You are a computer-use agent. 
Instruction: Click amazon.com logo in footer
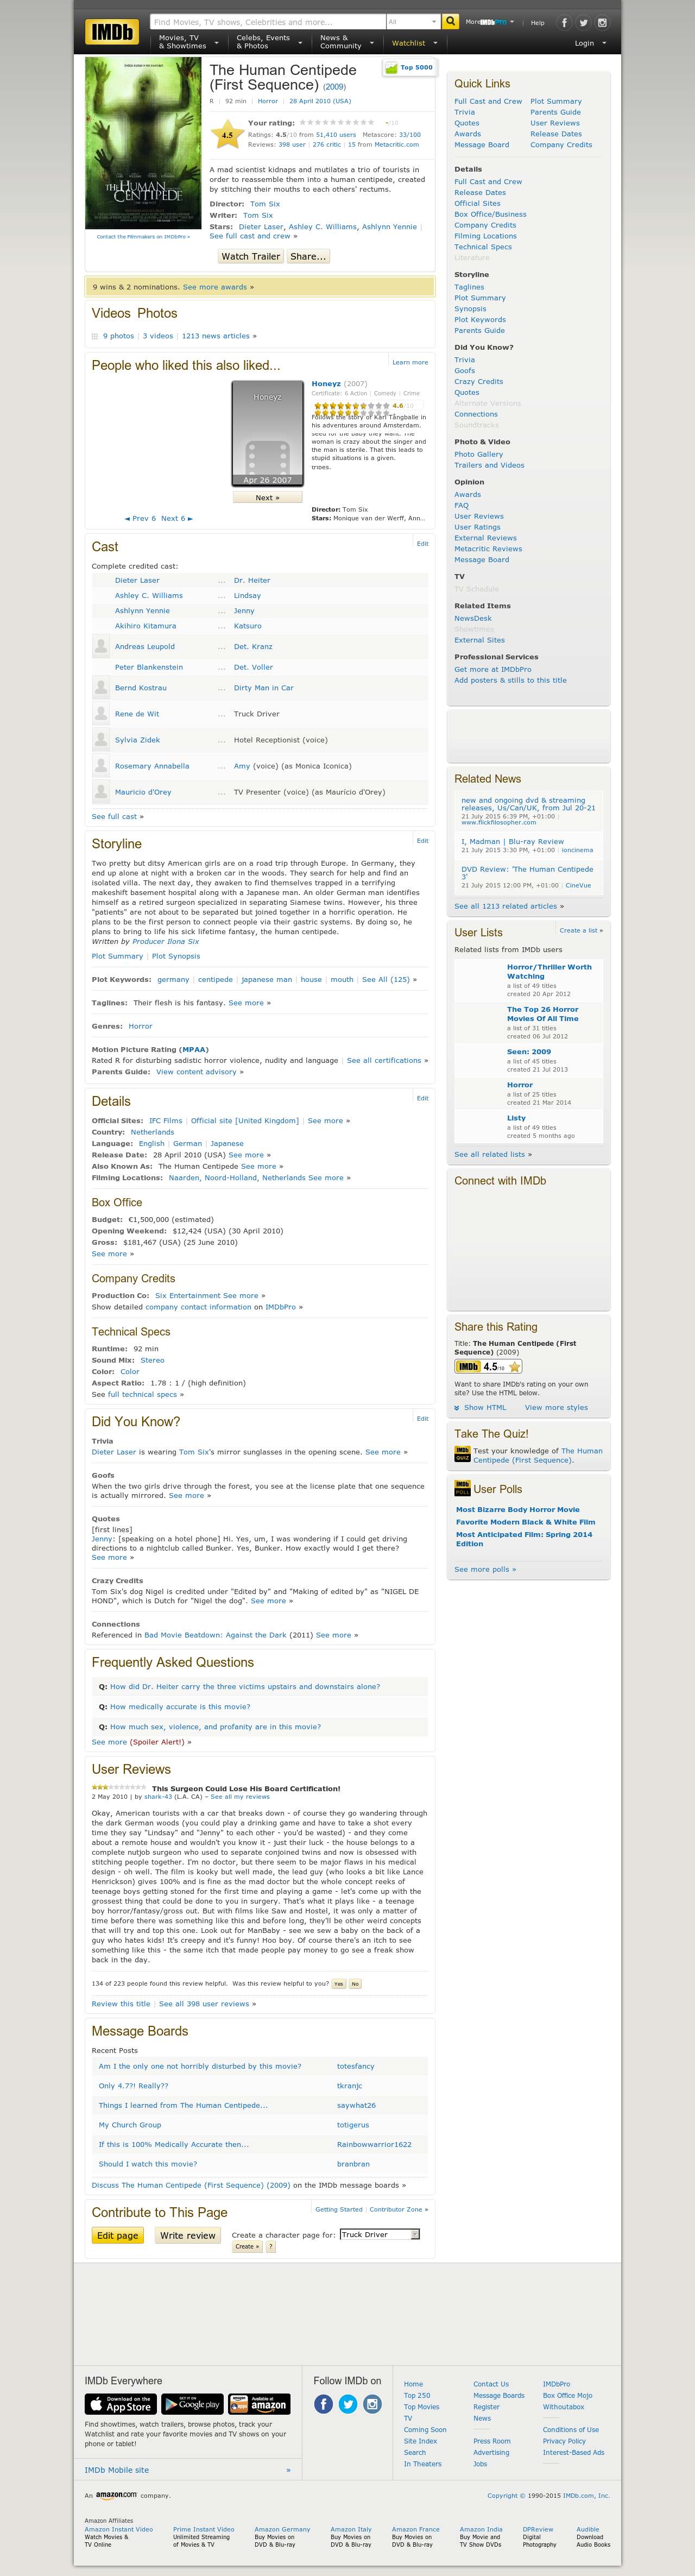point(116,2495)
